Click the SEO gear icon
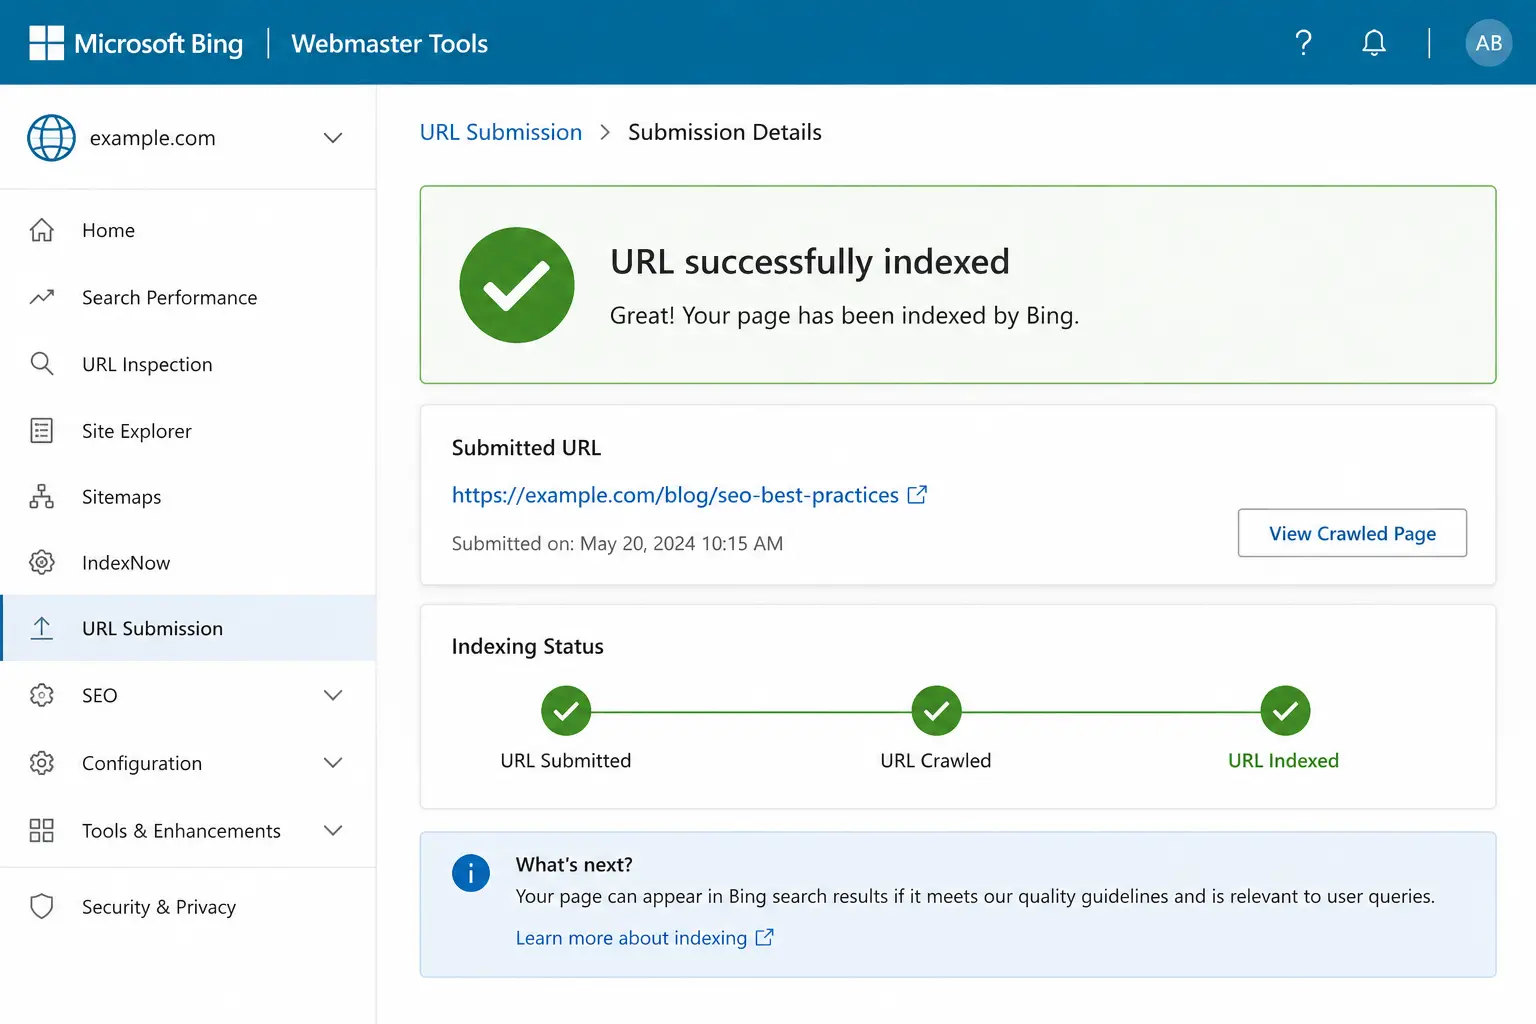This screenshot has width=1536, height=1024. click(42, 695)
